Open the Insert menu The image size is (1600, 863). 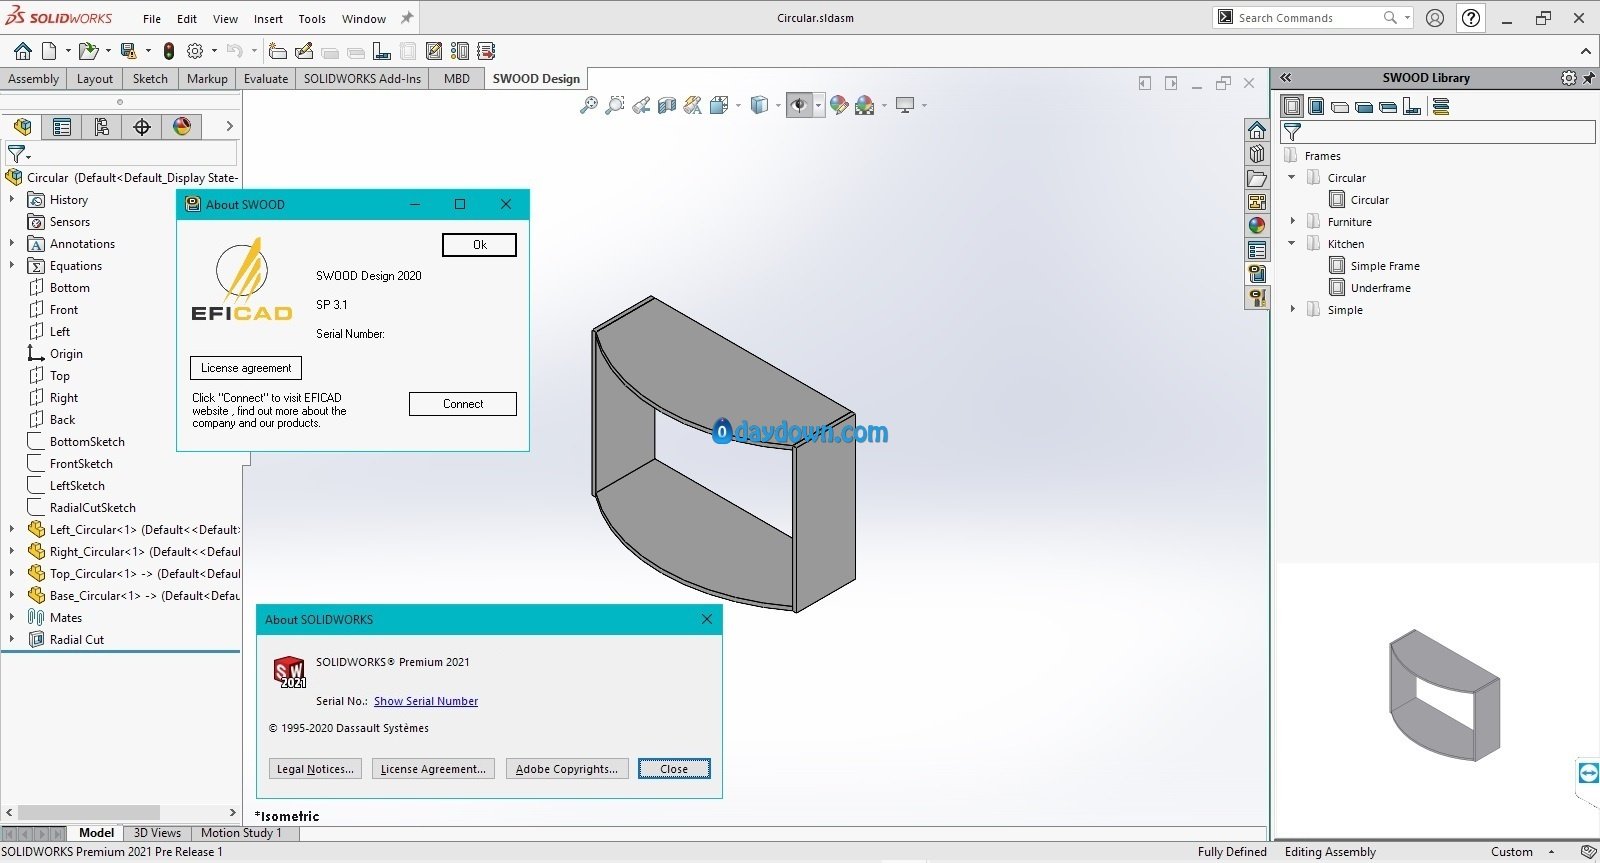click(268, 18)
